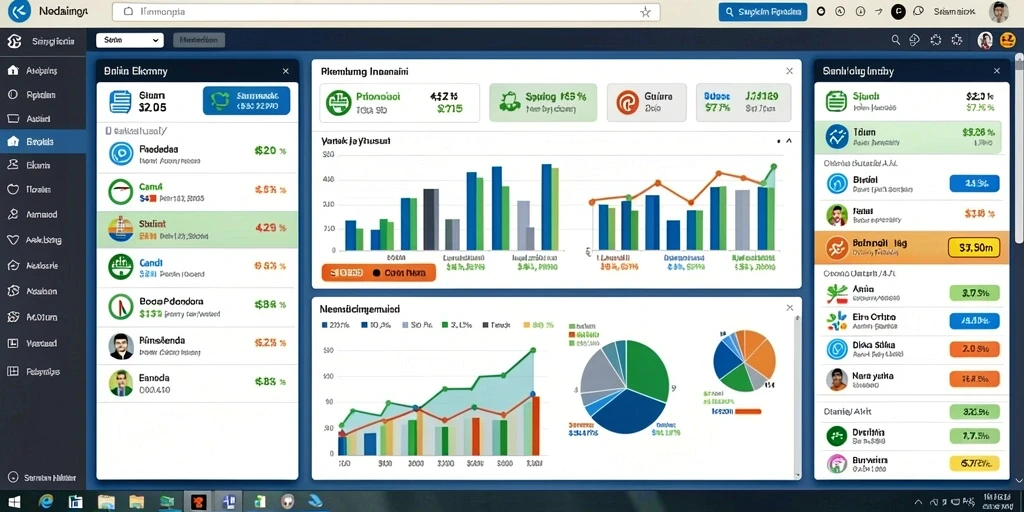The height and width of the screenshot is (512, 1024).
Task: Select the highlighted Brolals sidebar menu item
Action: pos(42,142)
